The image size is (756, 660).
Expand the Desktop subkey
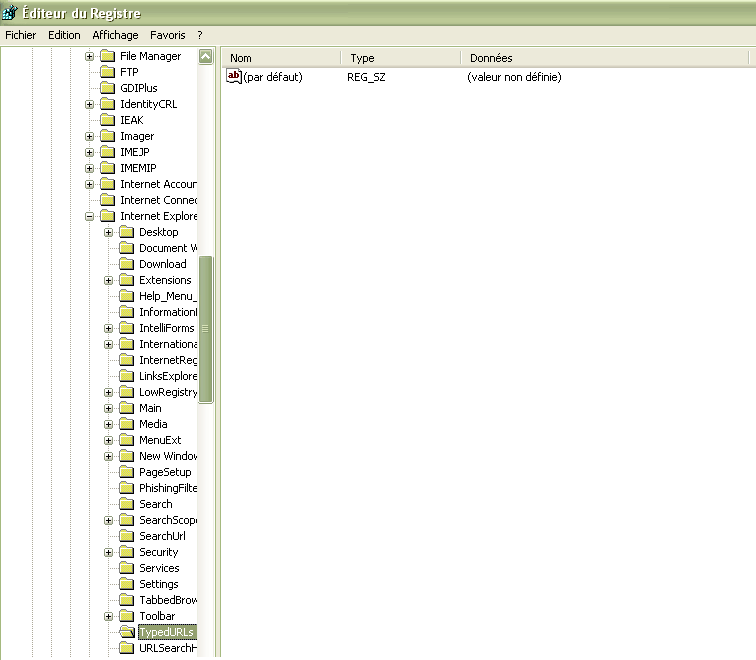pyautogui.click(x=108, y=232)
